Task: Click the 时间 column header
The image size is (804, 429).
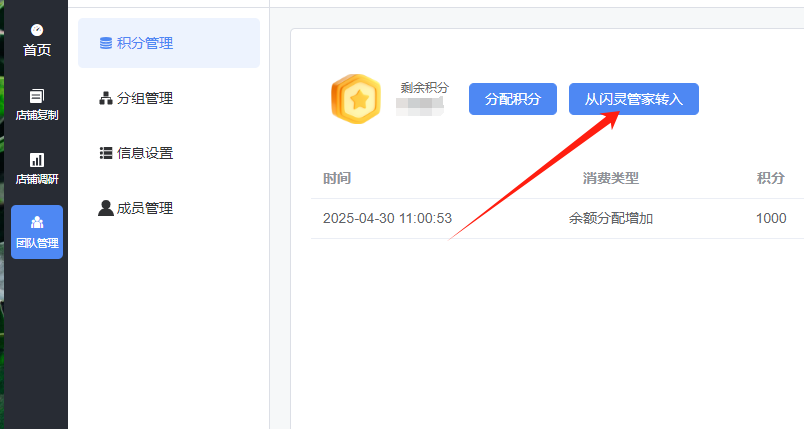Action: 337,178
